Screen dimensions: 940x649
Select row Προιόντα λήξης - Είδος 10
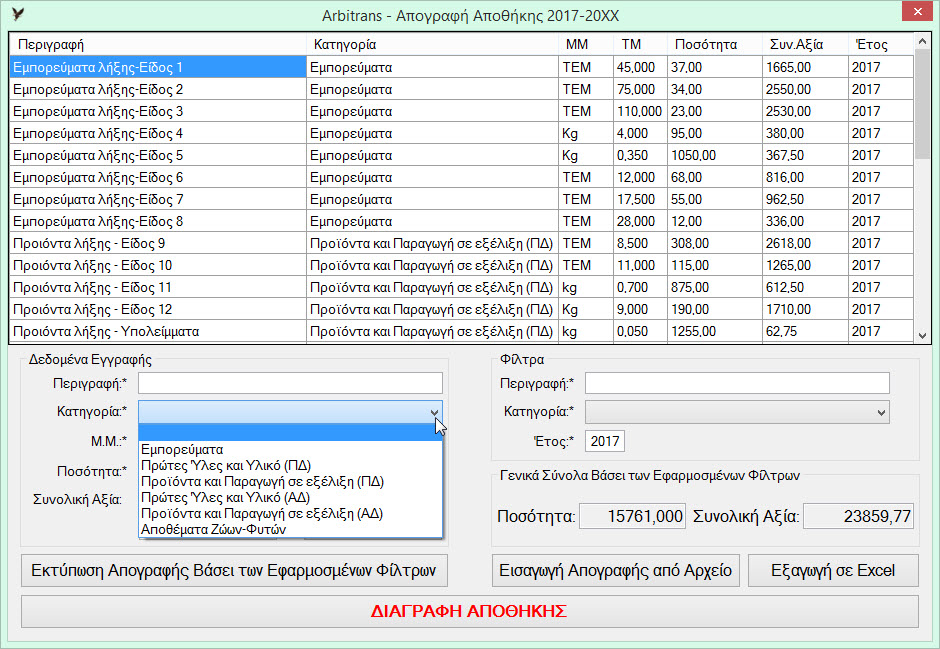coord(462,265)
